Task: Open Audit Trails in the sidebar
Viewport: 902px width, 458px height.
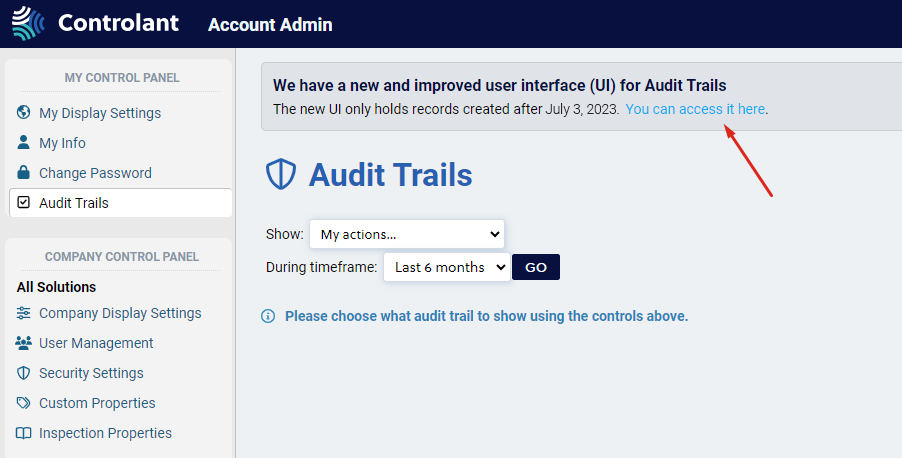Action: [74, 203]
